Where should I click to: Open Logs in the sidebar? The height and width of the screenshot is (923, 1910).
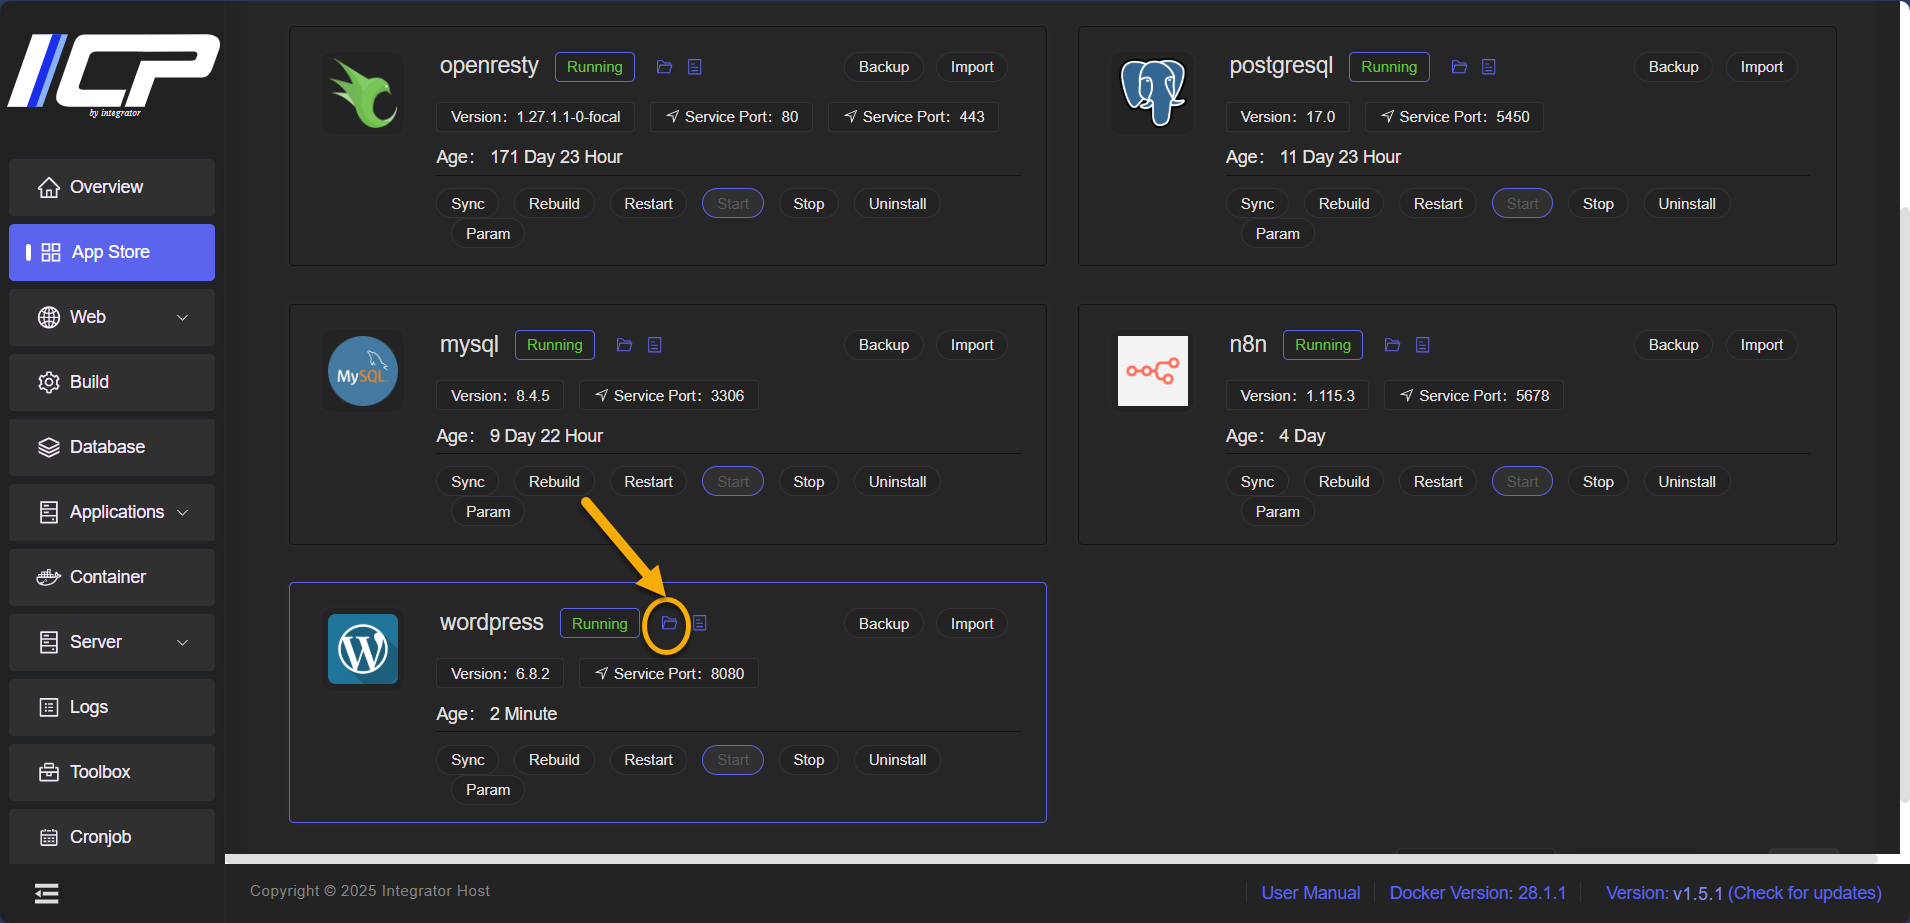(112, 707)
